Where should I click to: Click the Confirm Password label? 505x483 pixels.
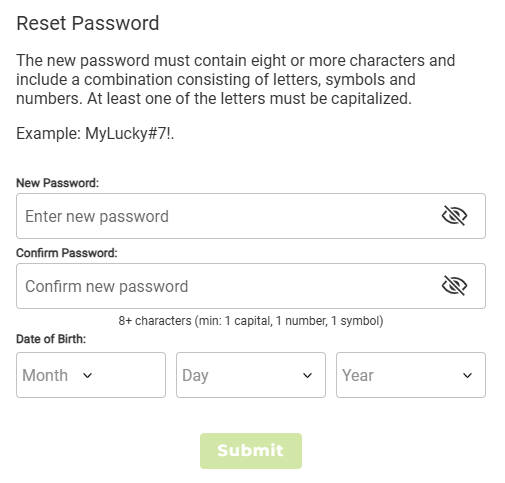click(67, 253)
